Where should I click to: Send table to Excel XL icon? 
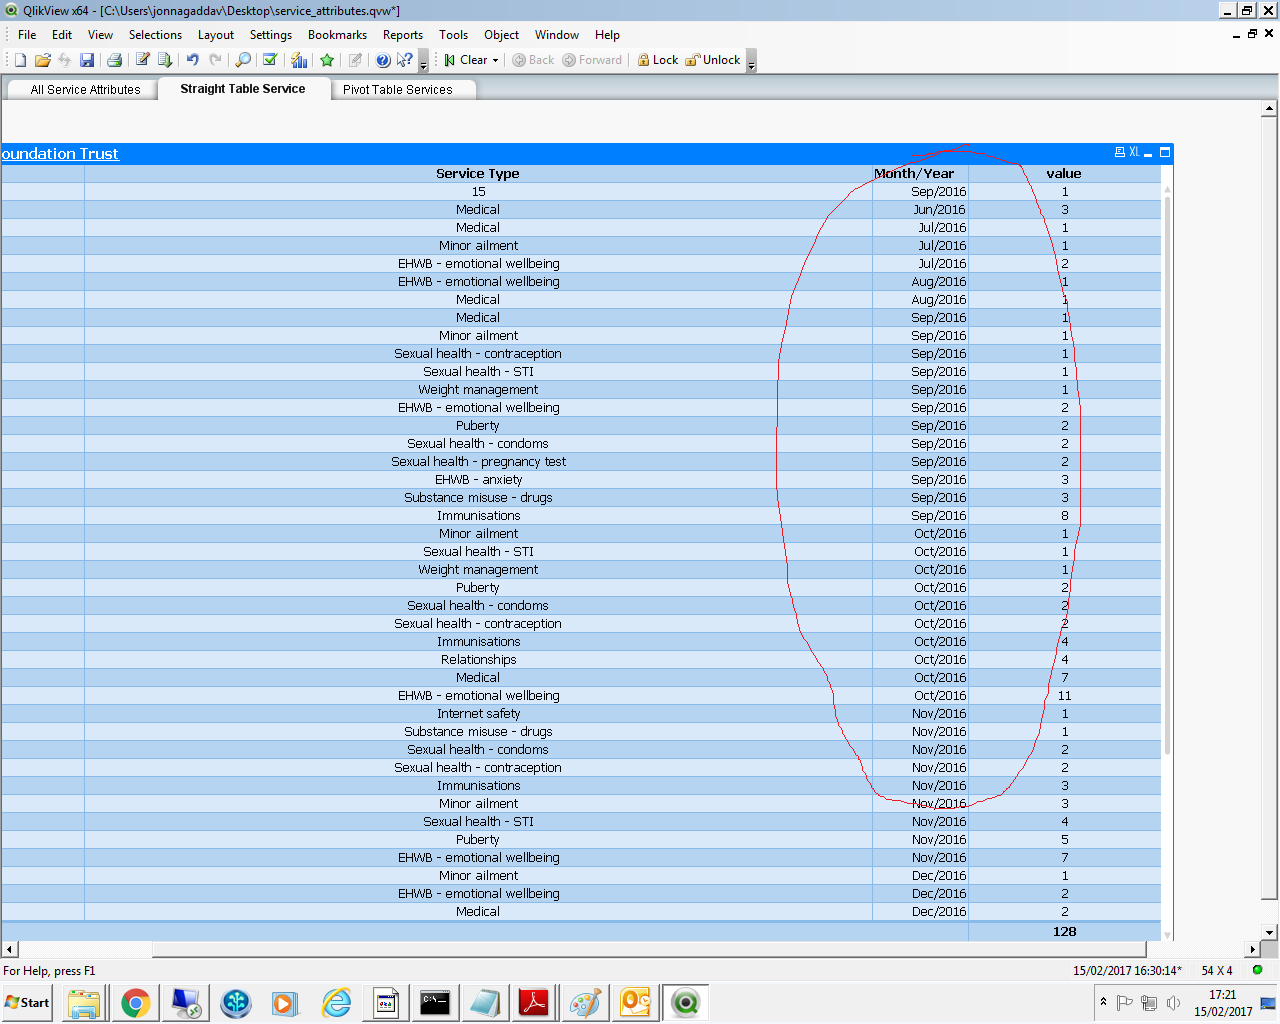click(1134, 152)
